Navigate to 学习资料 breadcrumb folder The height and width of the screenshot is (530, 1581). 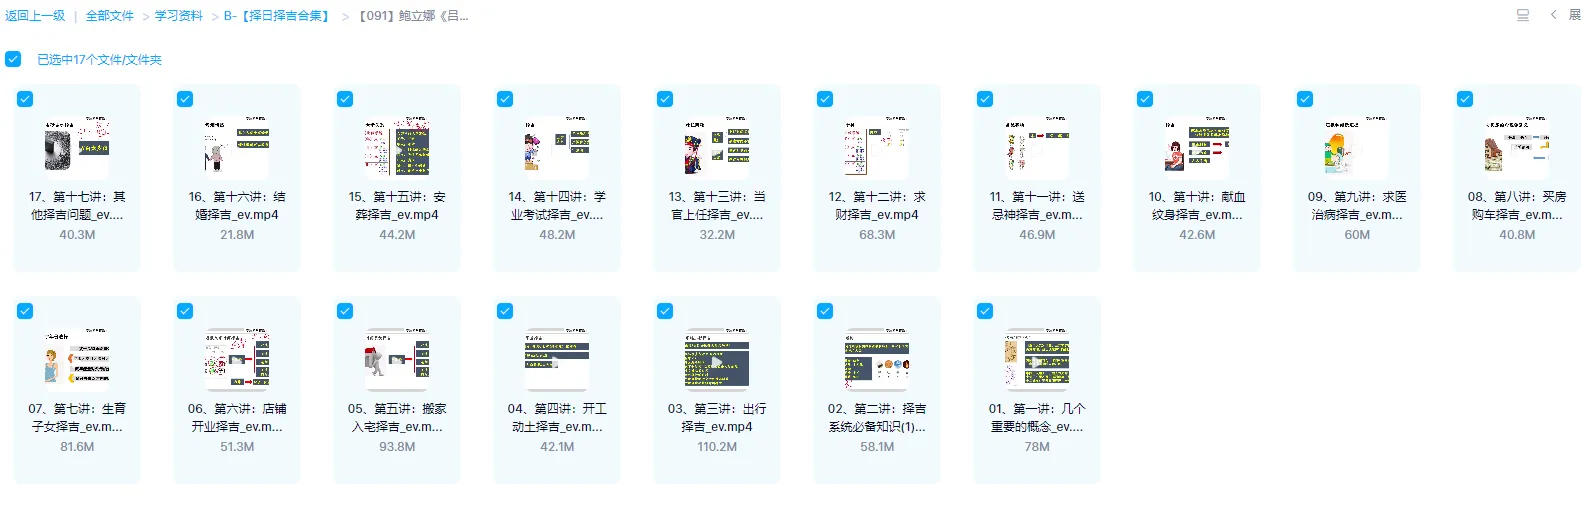coord(178,16)
